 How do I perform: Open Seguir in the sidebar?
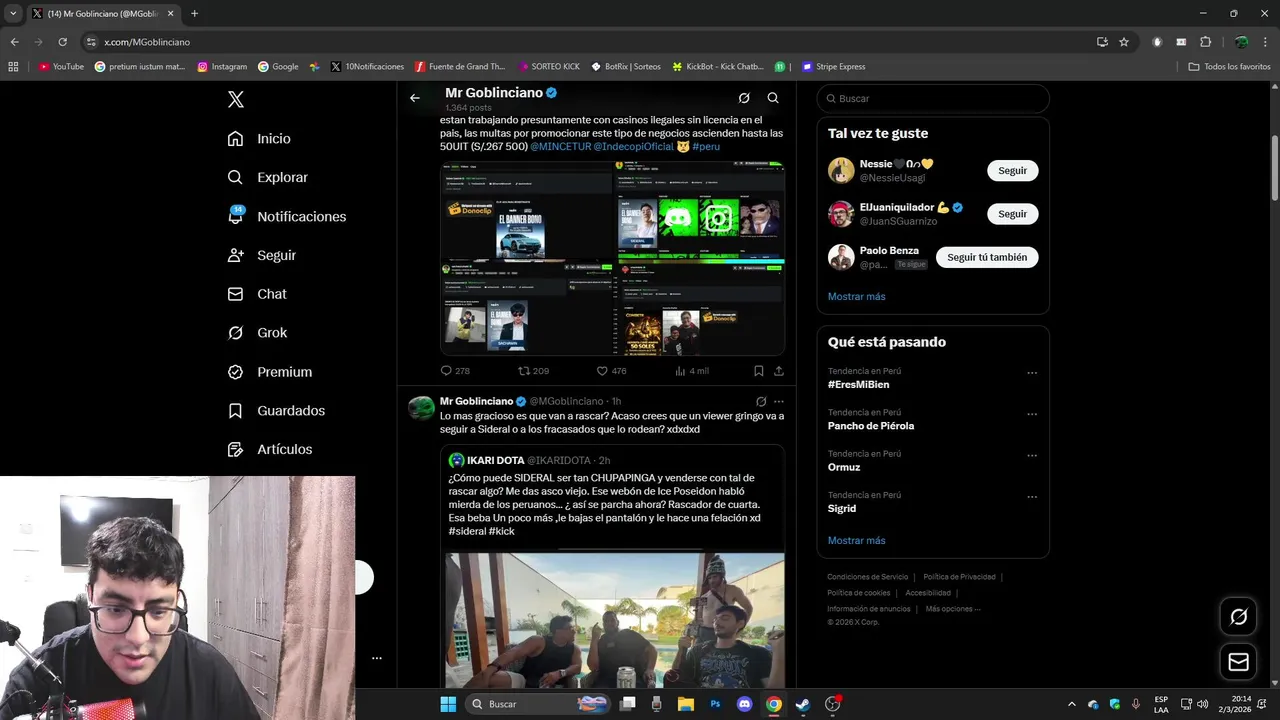point(261,255)
